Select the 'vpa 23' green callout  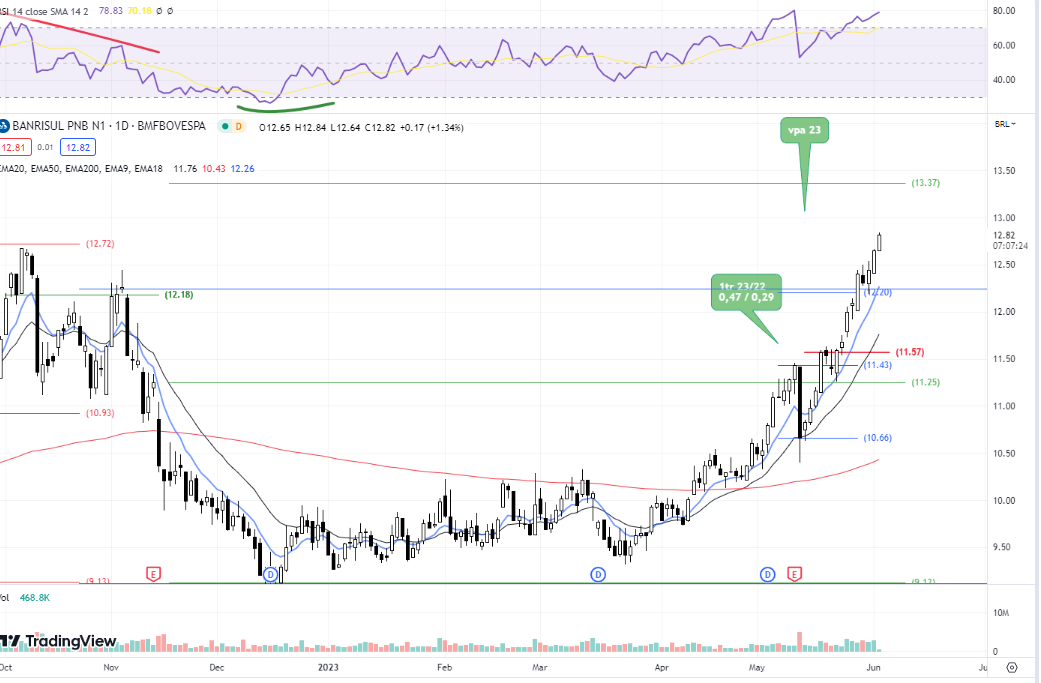(805, 130)
